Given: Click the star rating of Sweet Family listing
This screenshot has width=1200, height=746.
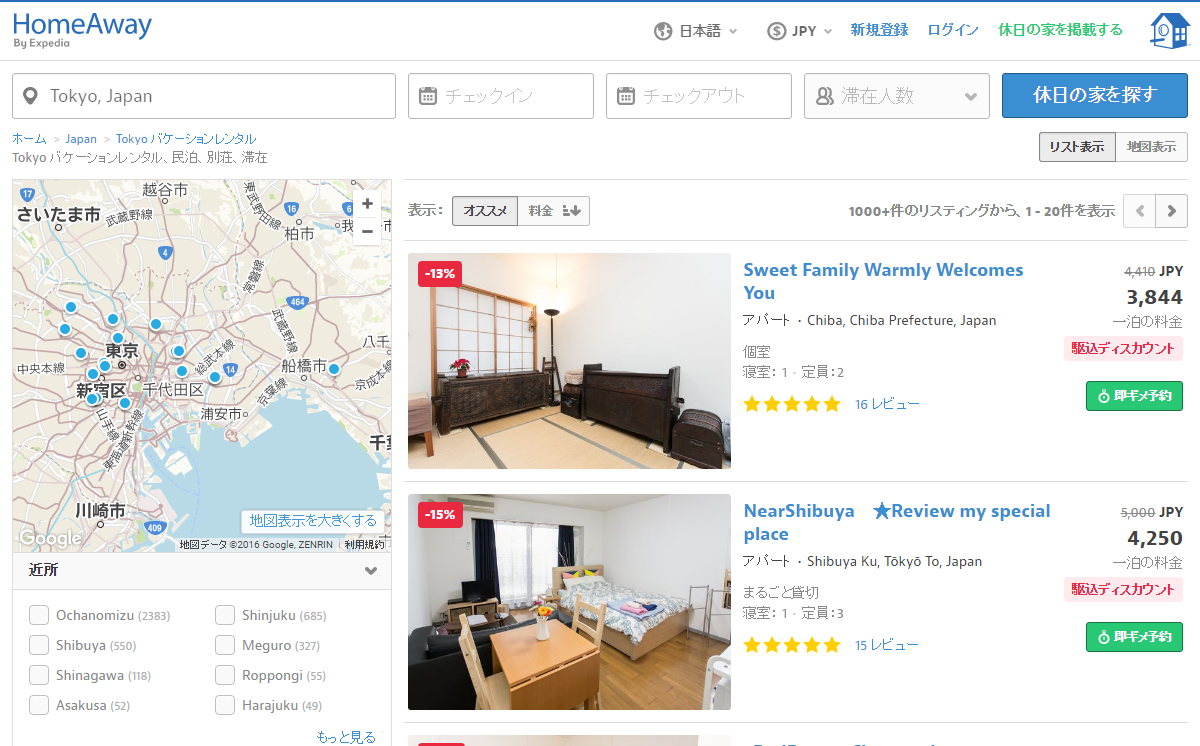Looking at the screenshot, I should coord(792,404).
